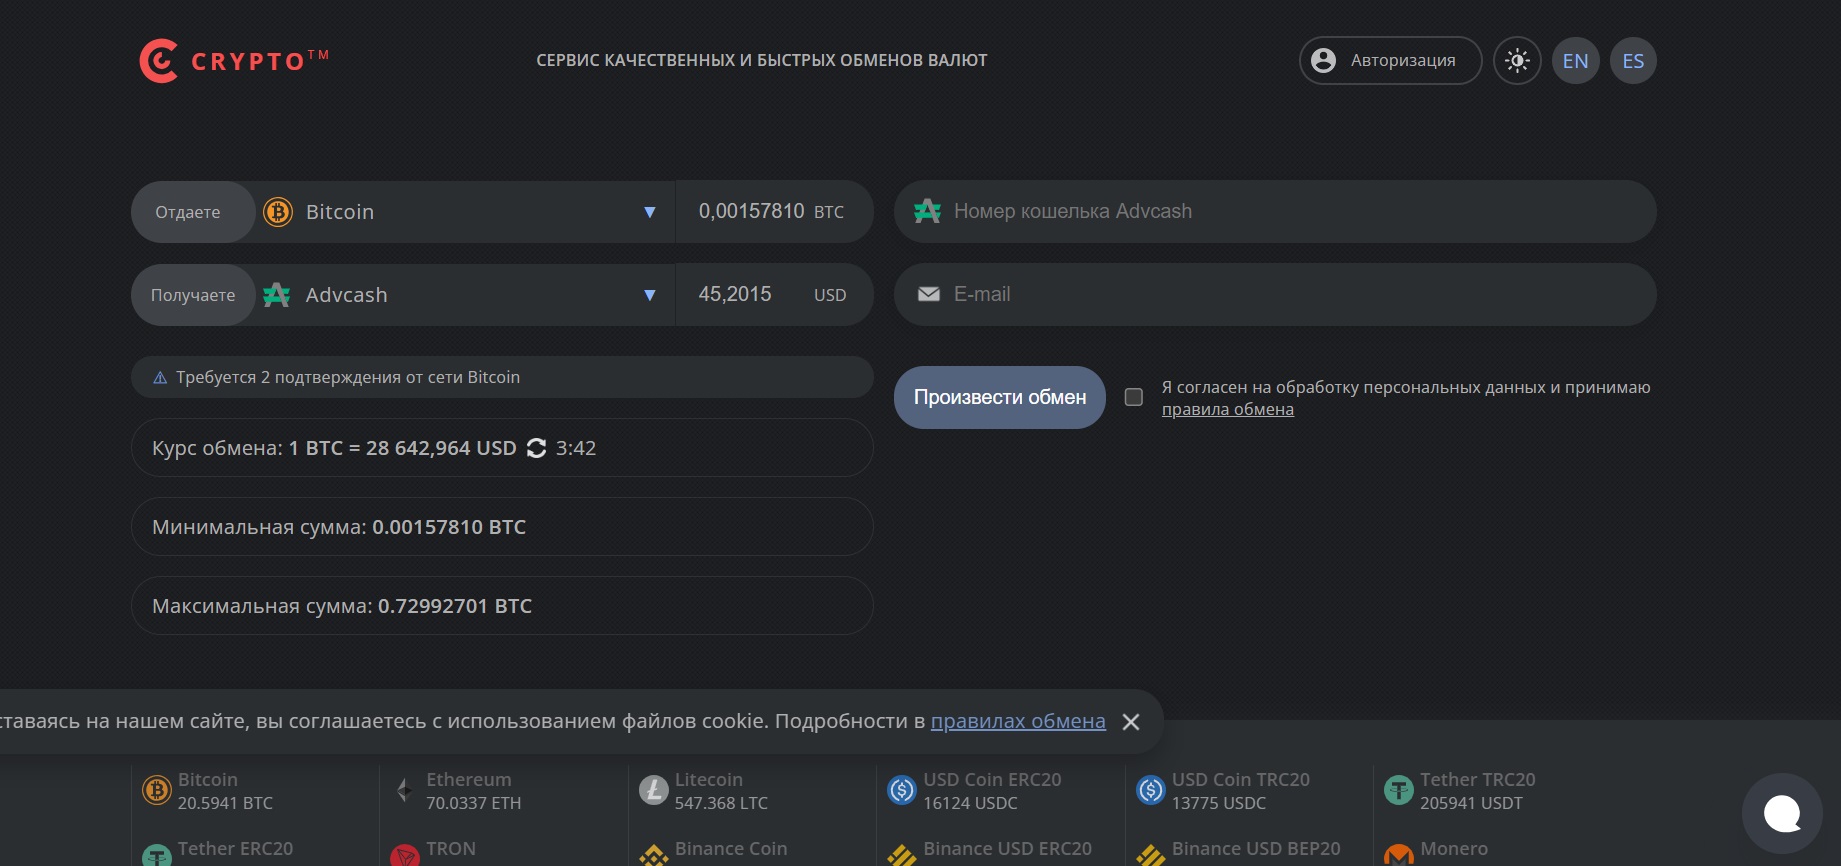The image size is (1841, 866).
Task: Click the E-mail input field
Action: click(x=1275, y=294)
